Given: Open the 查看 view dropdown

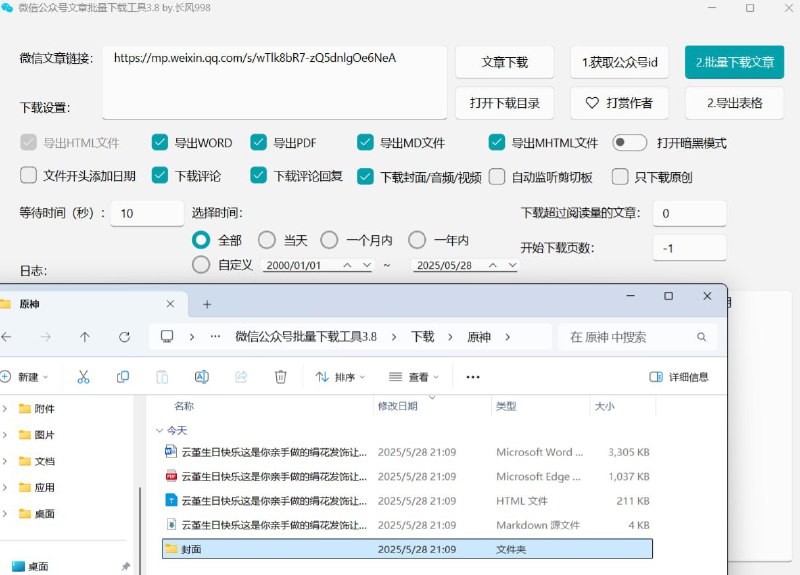Looking at the screenshot, I should (x=412, y=377).
